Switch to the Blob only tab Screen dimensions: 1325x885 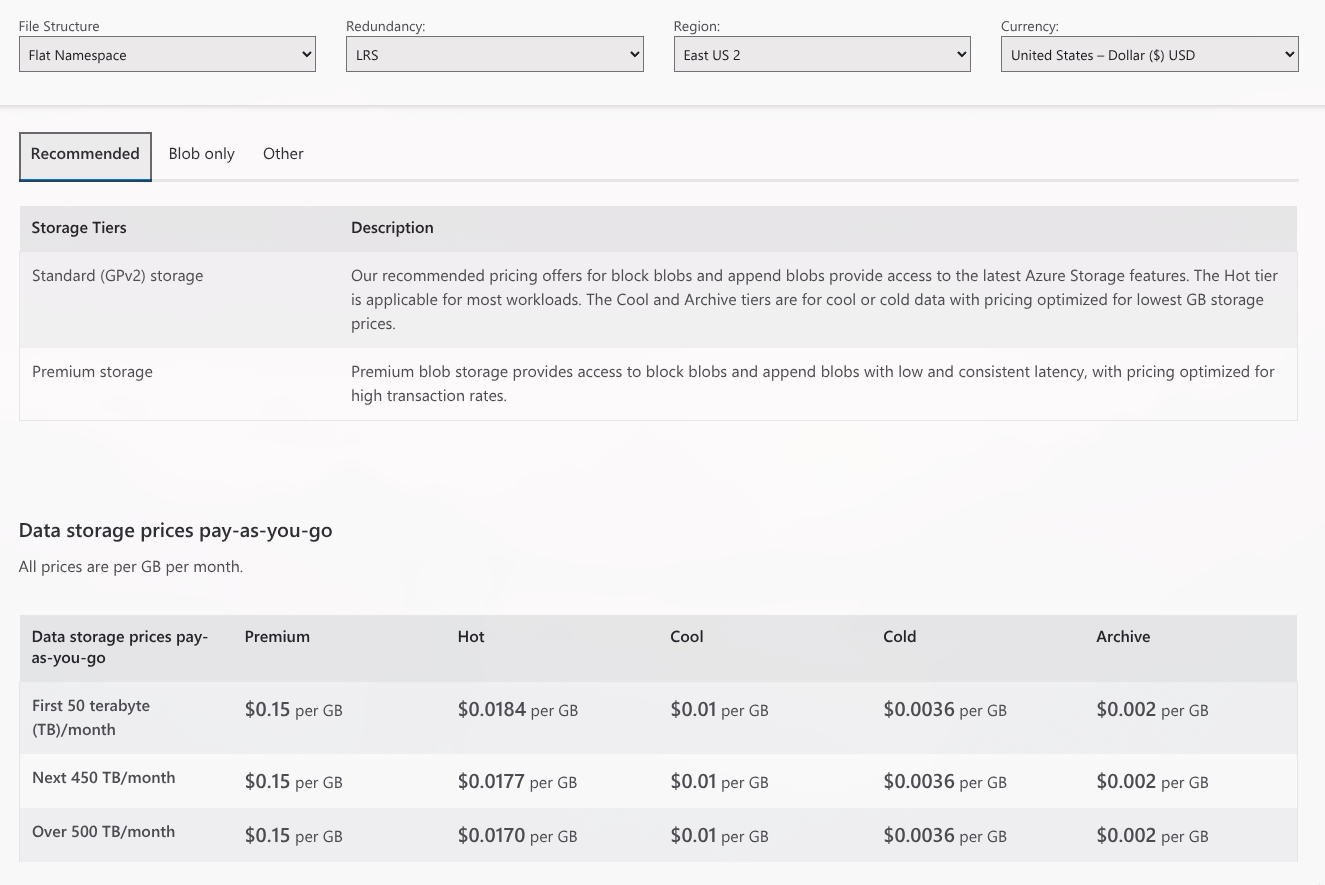point(201,153)
